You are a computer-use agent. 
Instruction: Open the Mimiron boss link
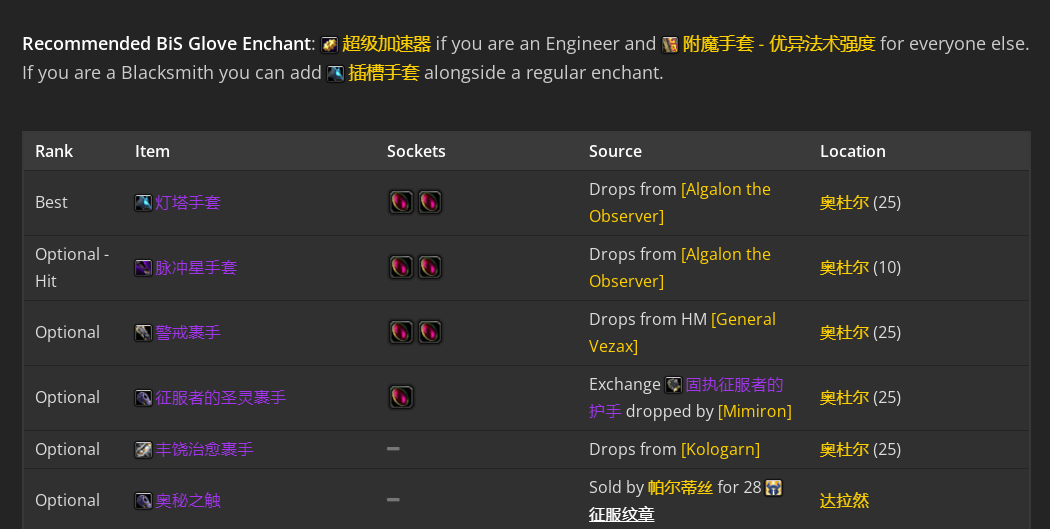pyautogui.click(x=754, y=411)
